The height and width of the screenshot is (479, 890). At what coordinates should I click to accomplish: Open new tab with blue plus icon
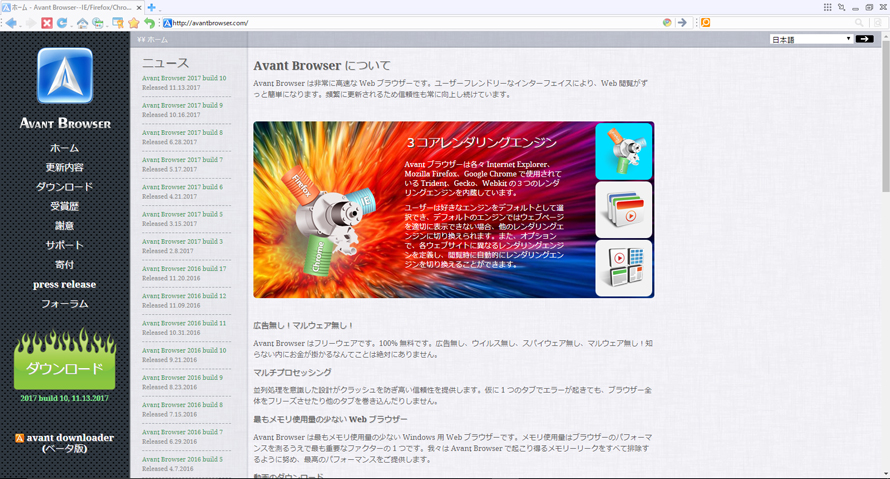pyautogui.click(x=151, y=7)
